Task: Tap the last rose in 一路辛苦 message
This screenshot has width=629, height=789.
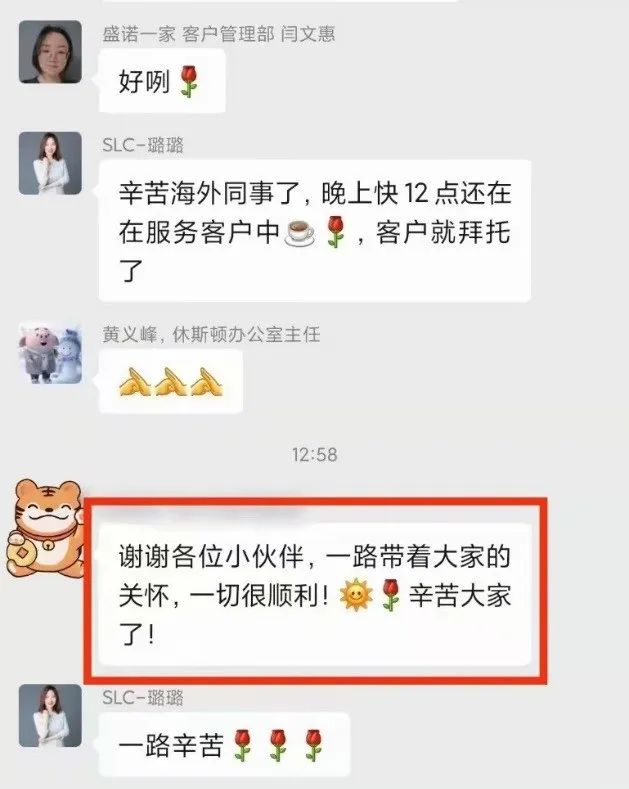Action: [314, 744]
